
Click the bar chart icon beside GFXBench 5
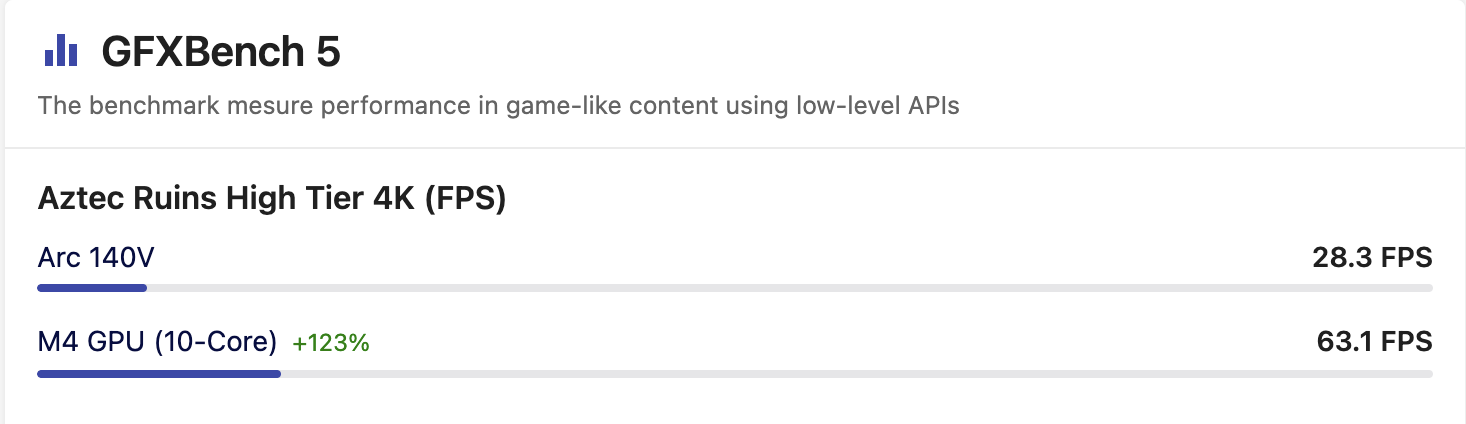click(60, 50)
